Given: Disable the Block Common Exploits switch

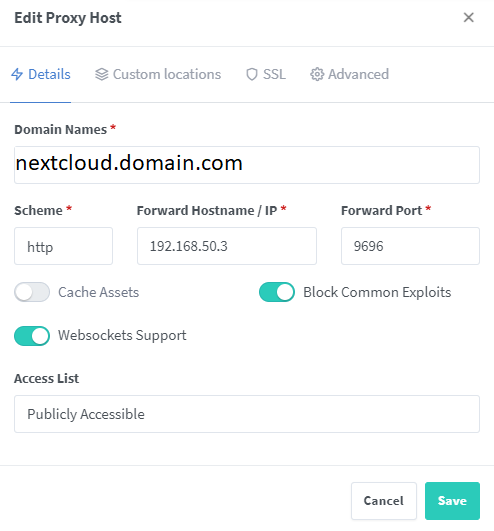Looking at the screenshot, I should [x=277, y=292].
